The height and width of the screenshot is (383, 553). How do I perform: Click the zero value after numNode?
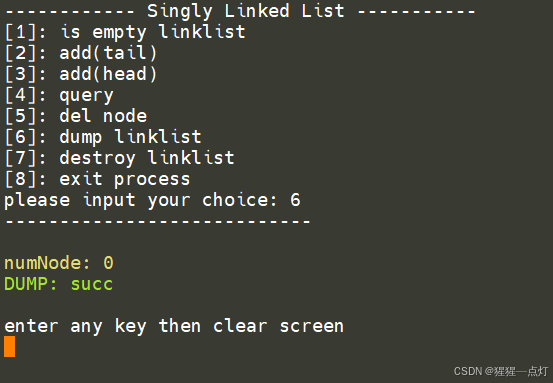108,263
